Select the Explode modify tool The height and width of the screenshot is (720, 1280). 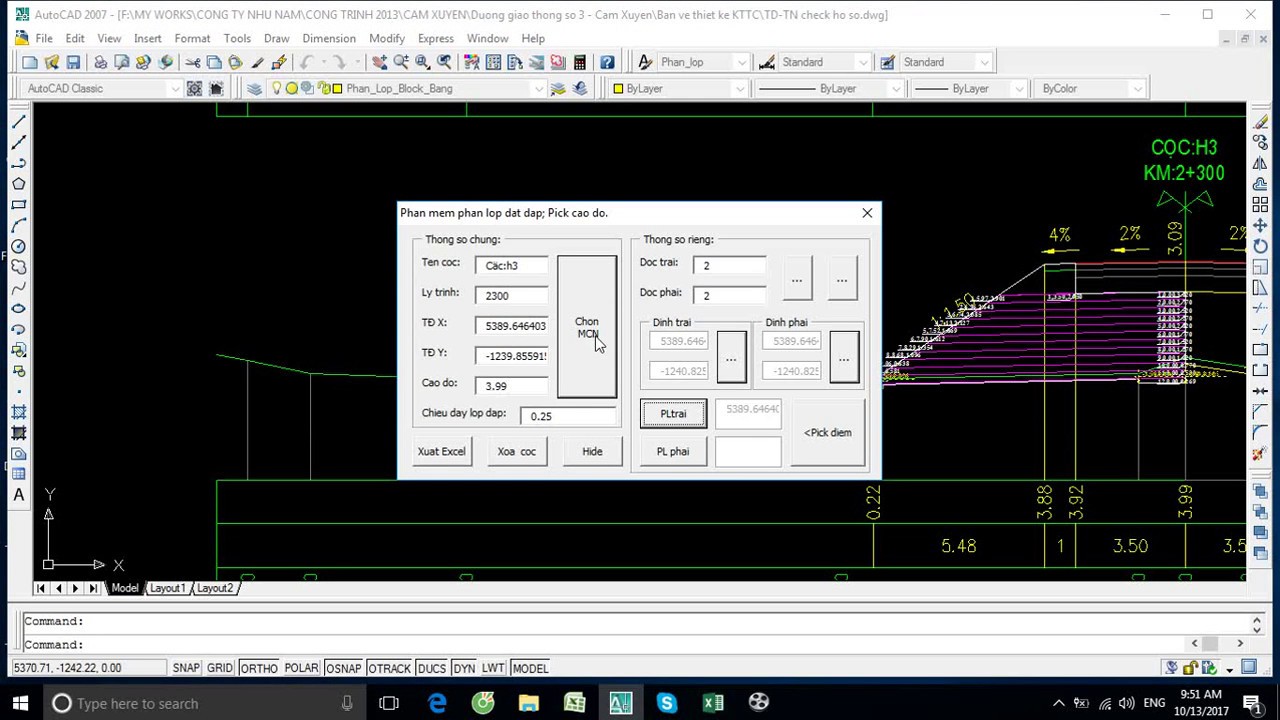click(1261, 454)
